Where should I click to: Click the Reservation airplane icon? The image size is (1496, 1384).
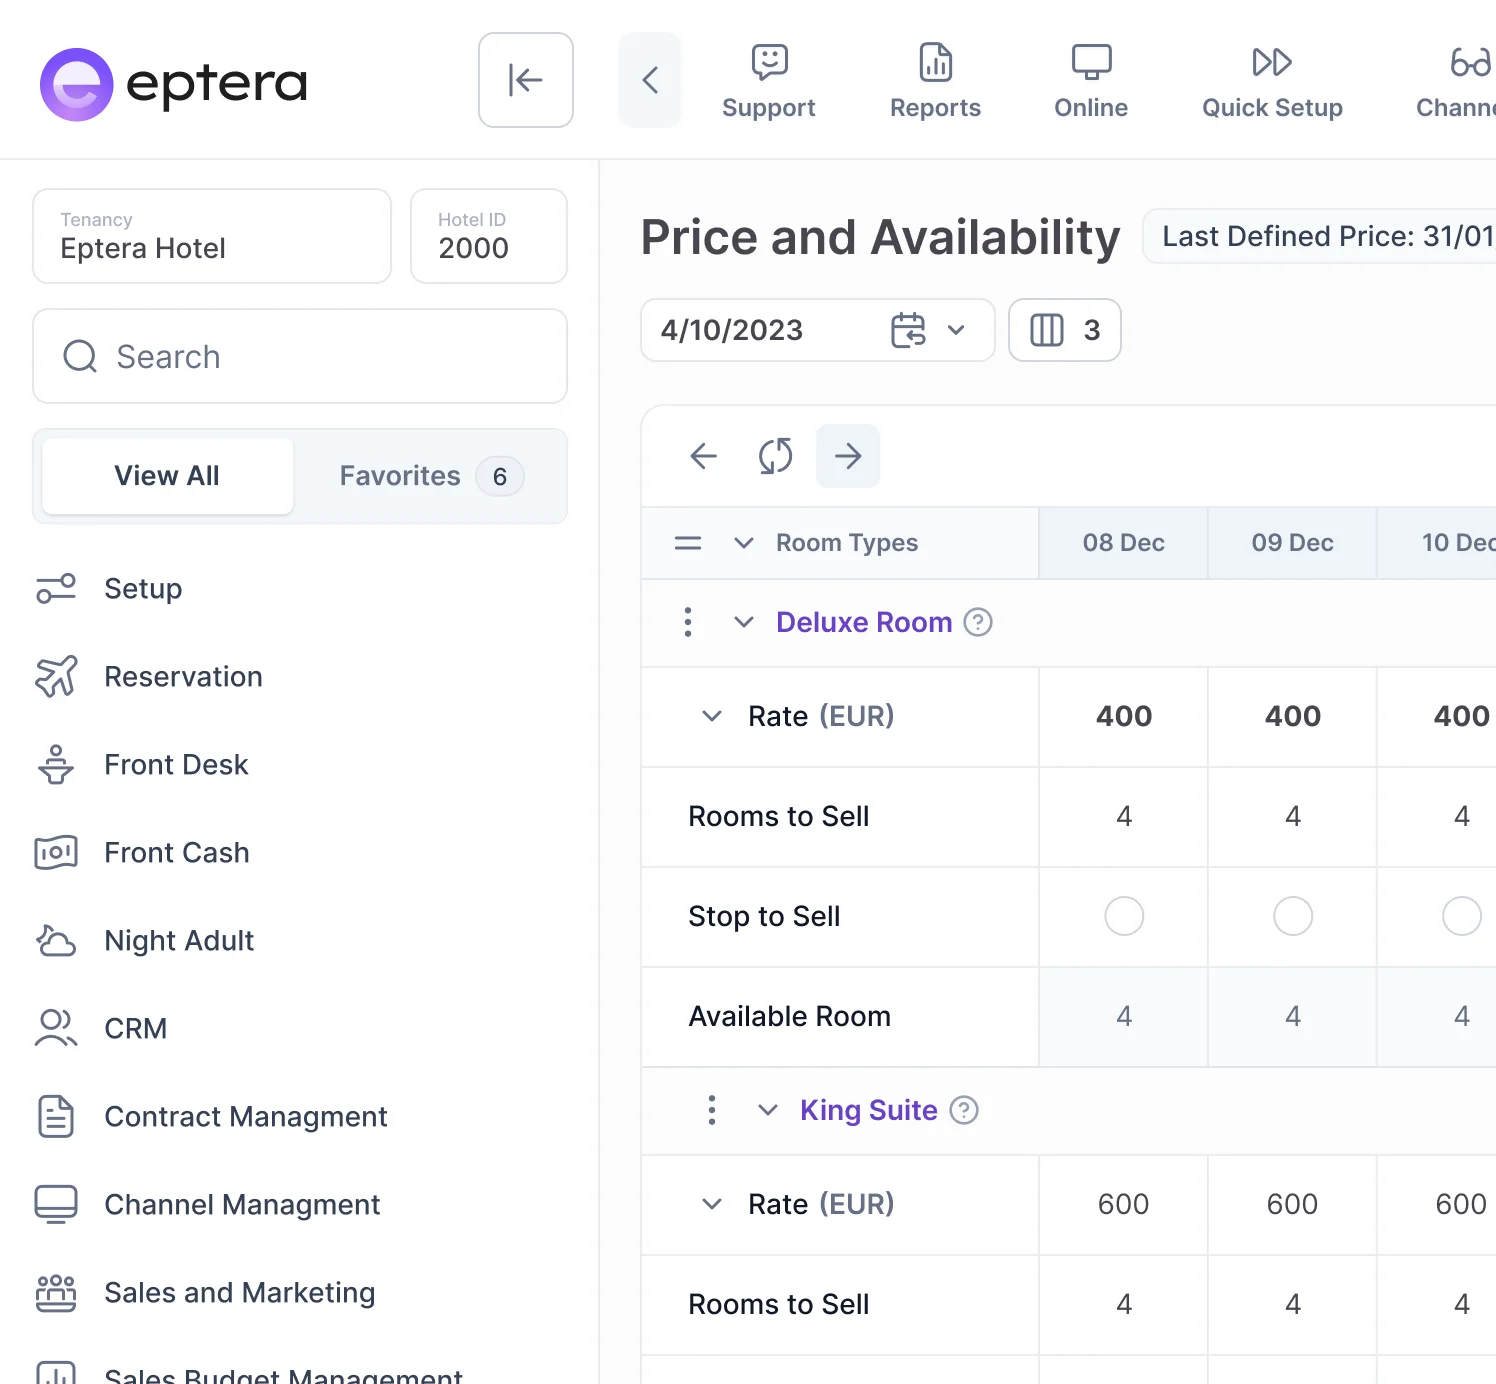56,677
